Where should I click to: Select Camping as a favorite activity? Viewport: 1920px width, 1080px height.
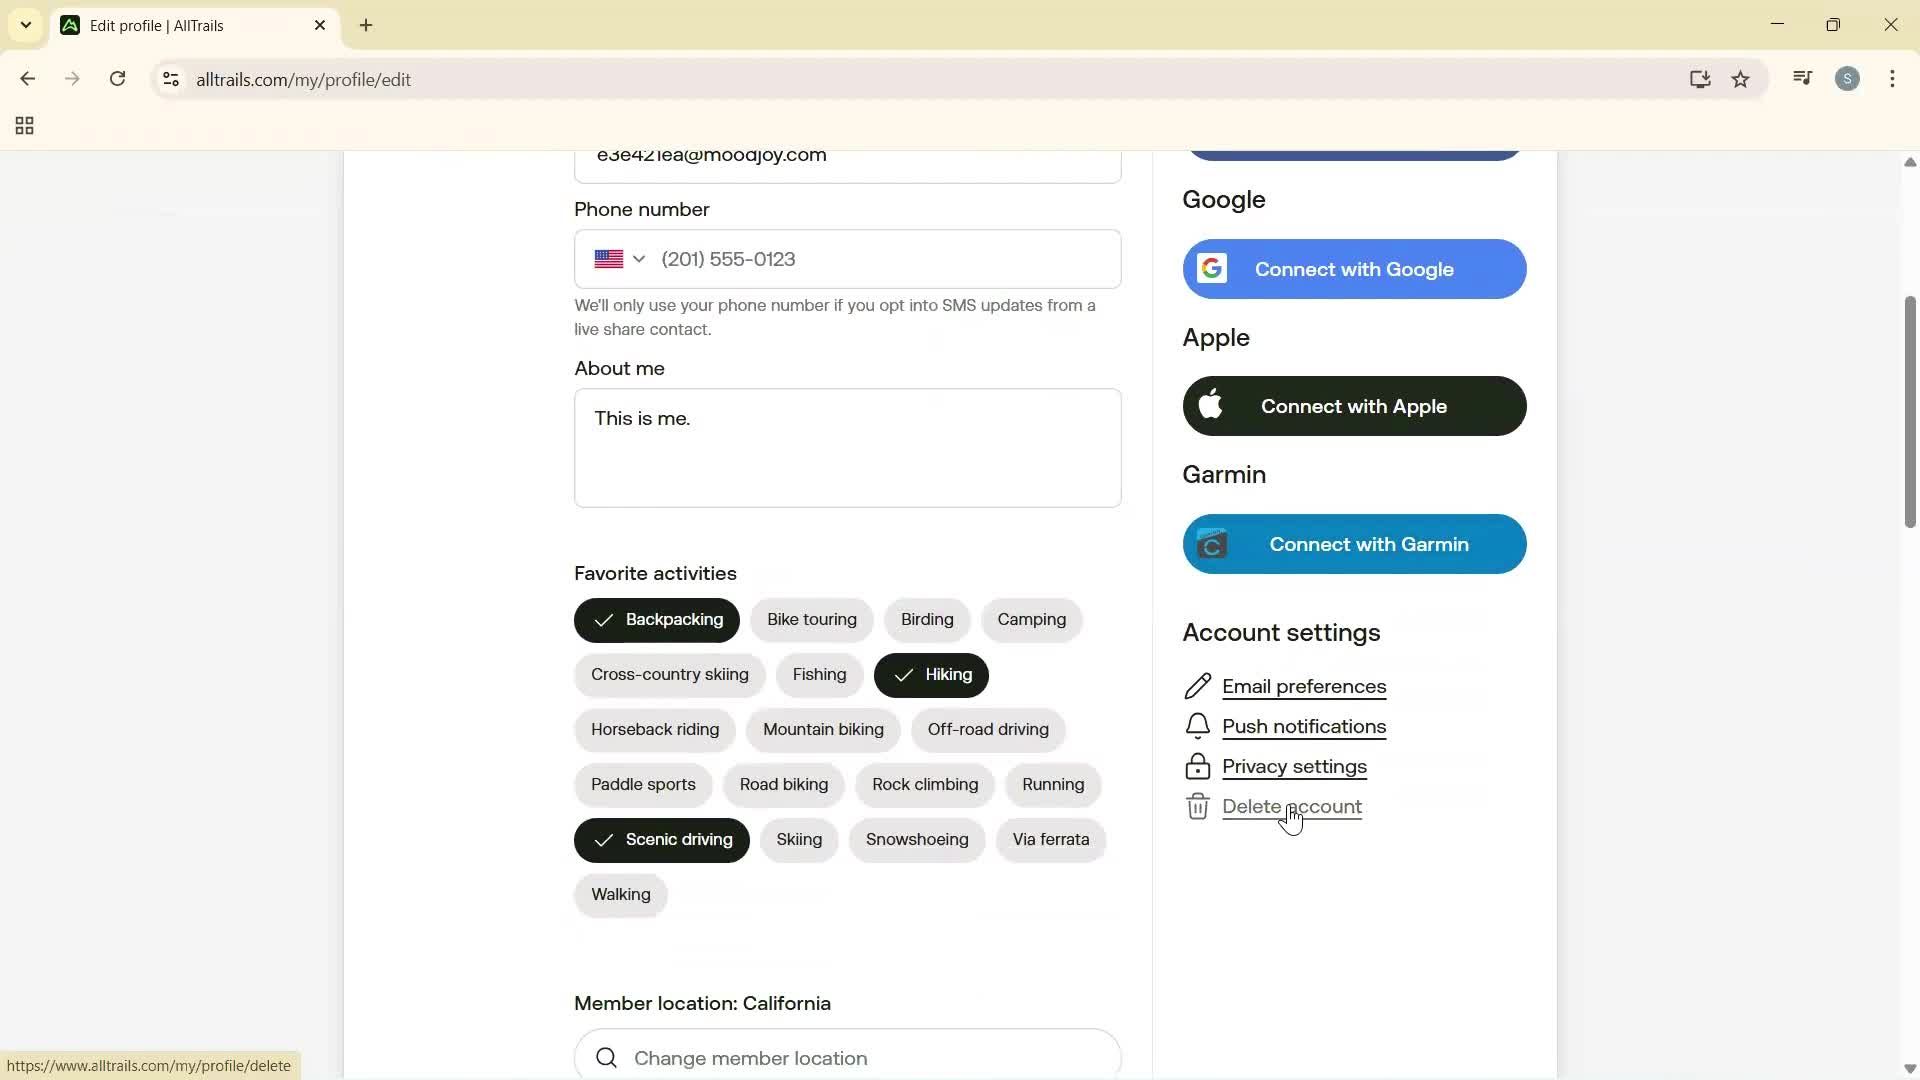click(1031, 620)
